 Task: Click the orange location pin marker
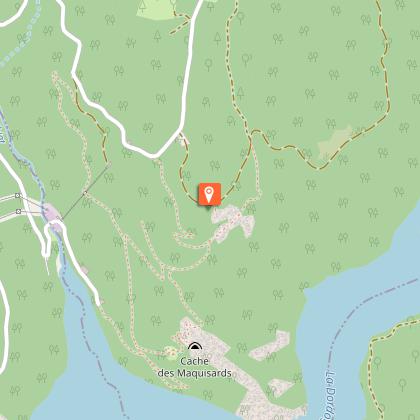click(209, 194)
